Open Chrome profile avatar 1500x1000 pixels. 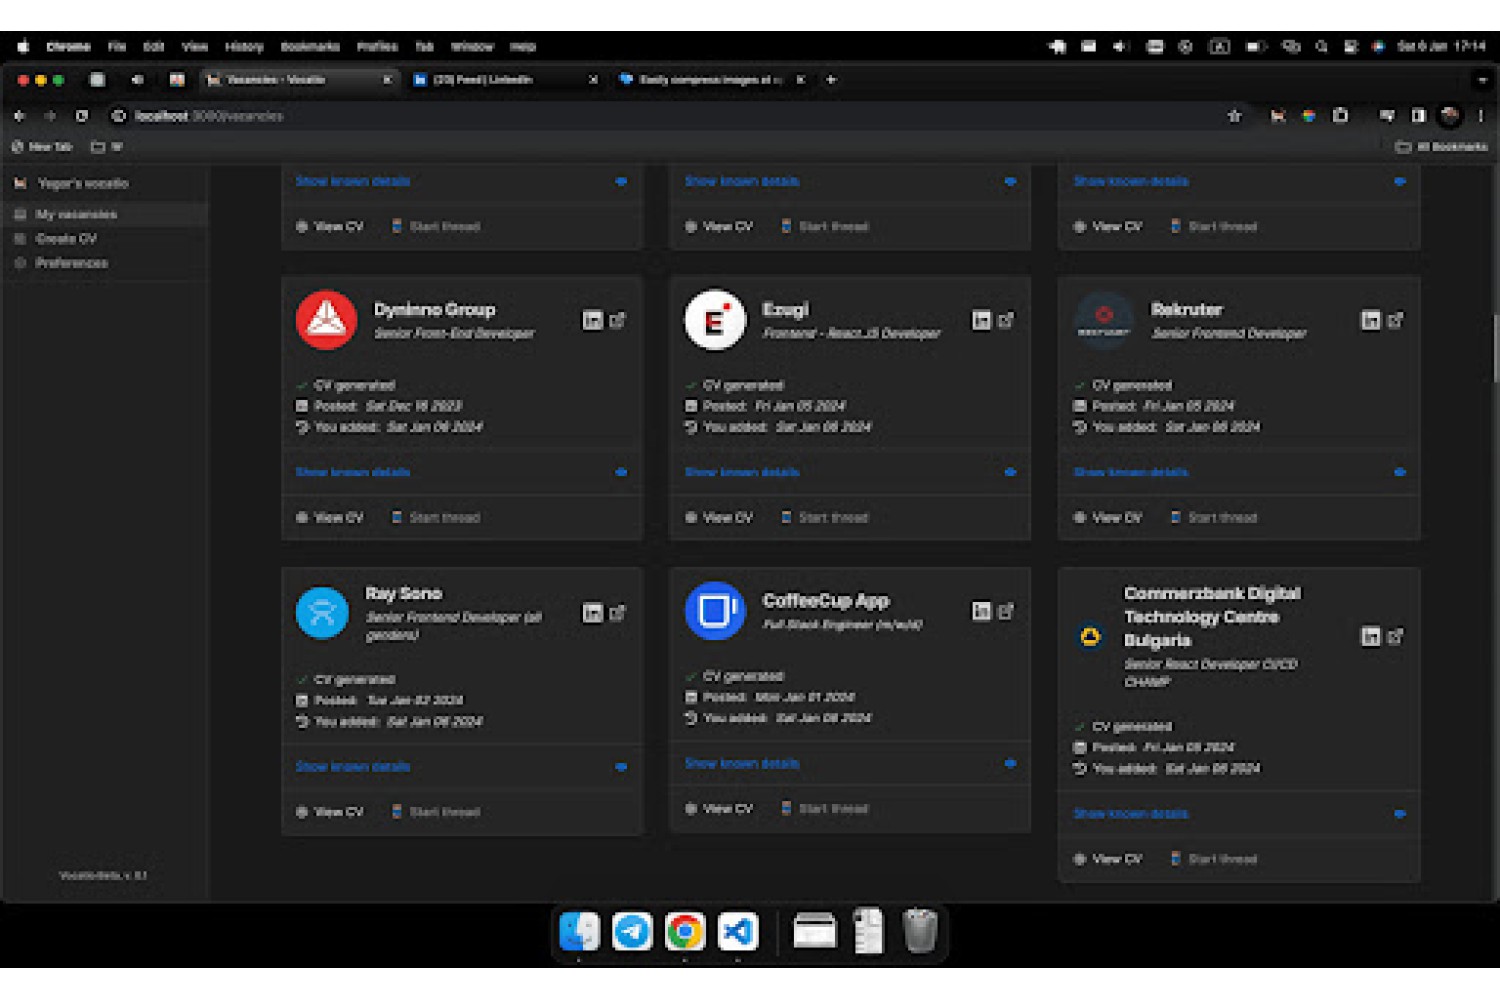tap(1450, 116)
